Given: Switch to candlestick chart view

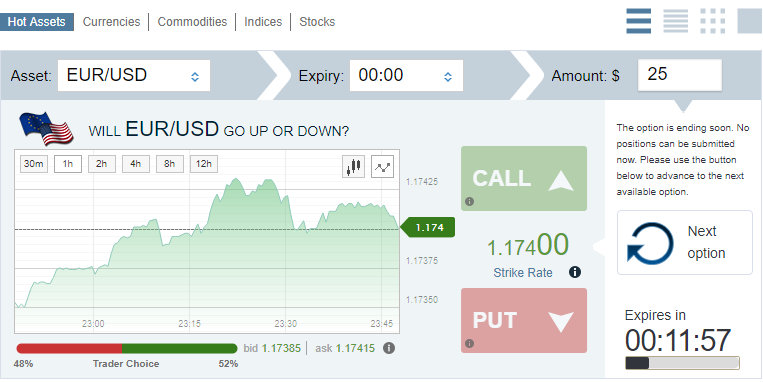Looking at the screenshot, I should 353,167.
